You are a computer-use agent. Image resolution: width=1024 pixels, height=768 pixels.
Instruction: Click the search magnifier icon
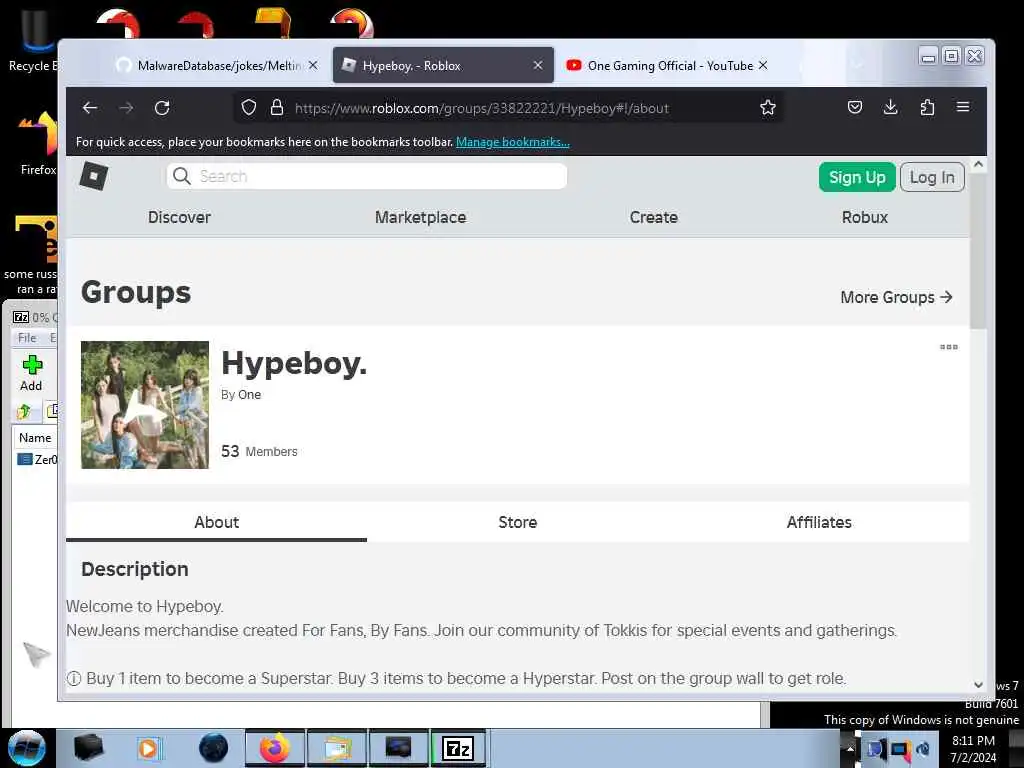coord(182,176)
